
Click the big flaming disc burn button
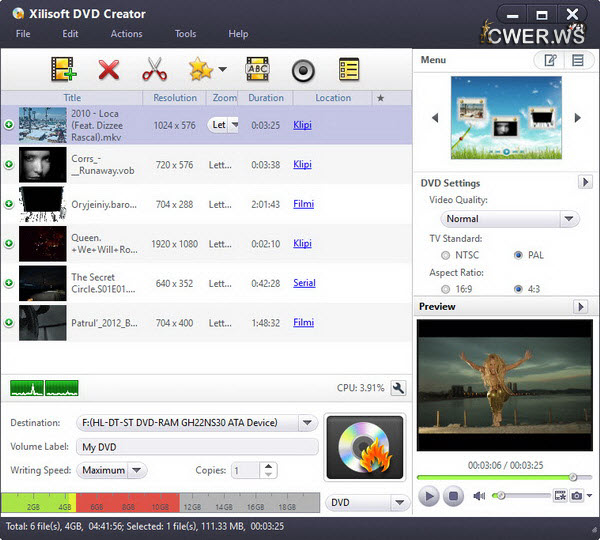point(365,447)
